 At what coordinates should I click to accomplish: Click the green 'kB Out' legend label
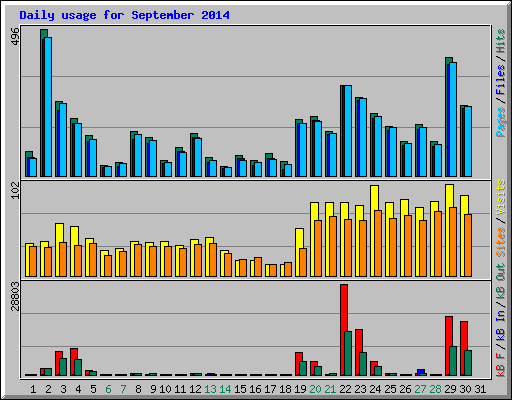tap(501, 282)
